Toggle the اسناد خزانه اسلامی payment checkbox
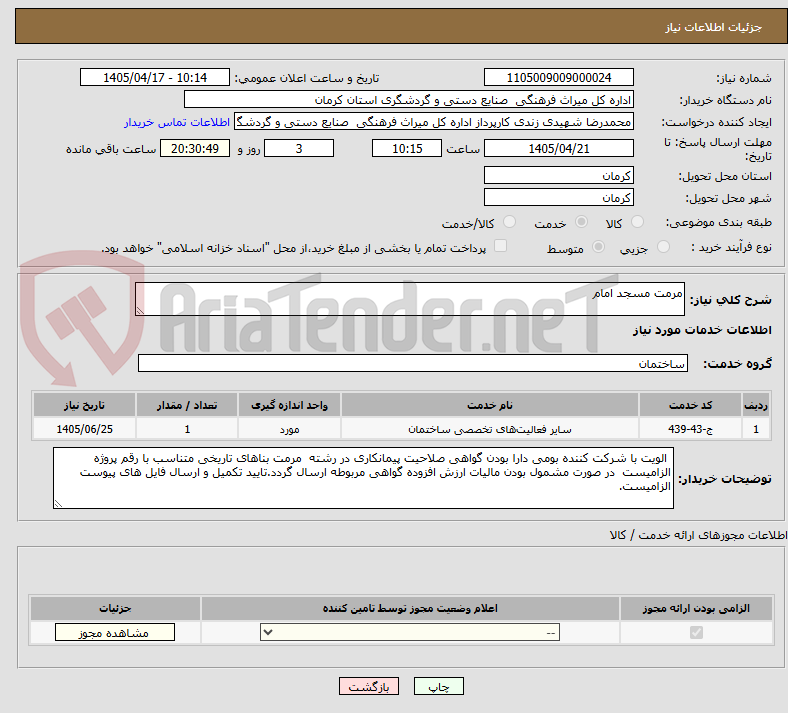The image size is (788, 713). [501, 246]
